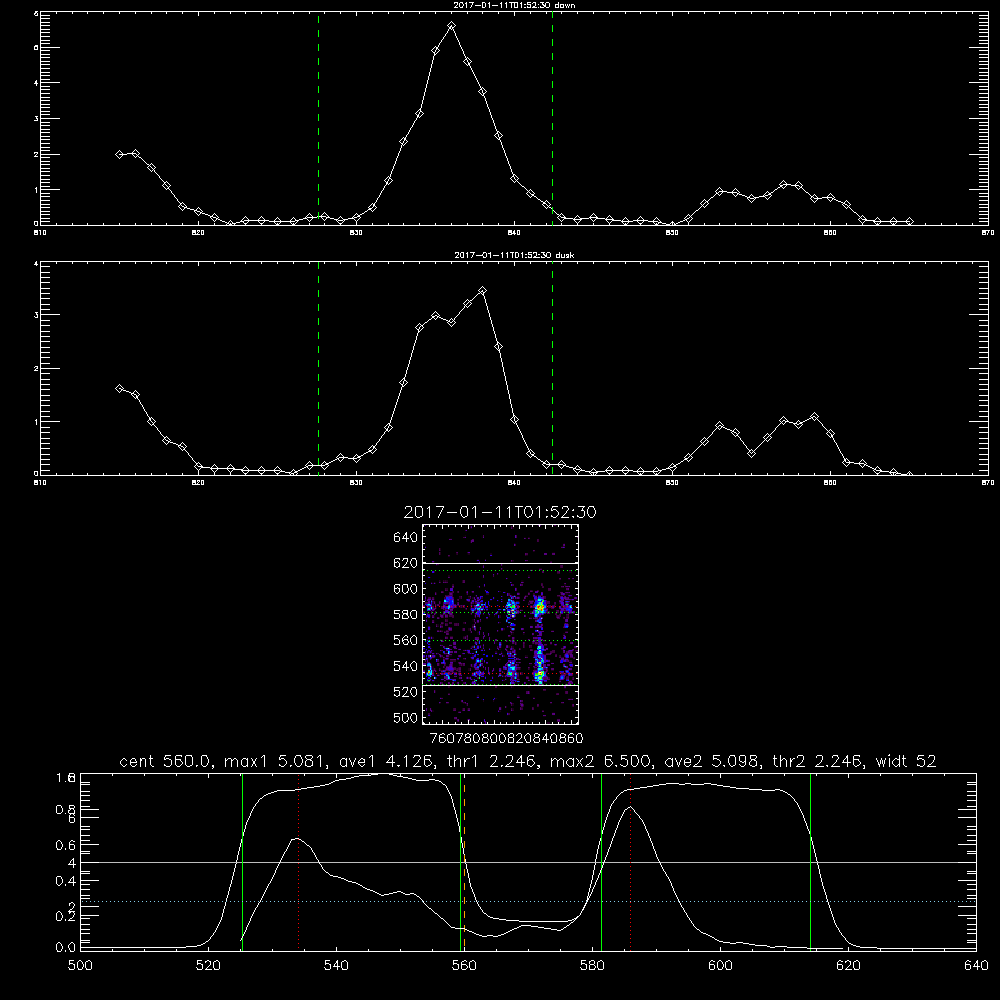Image resolution: width=1000 pixels, height=1000 pixels.
Task: Click the dusk plot title '2017-01-11T01:52:30 dusk'
Action: [514, 255]
